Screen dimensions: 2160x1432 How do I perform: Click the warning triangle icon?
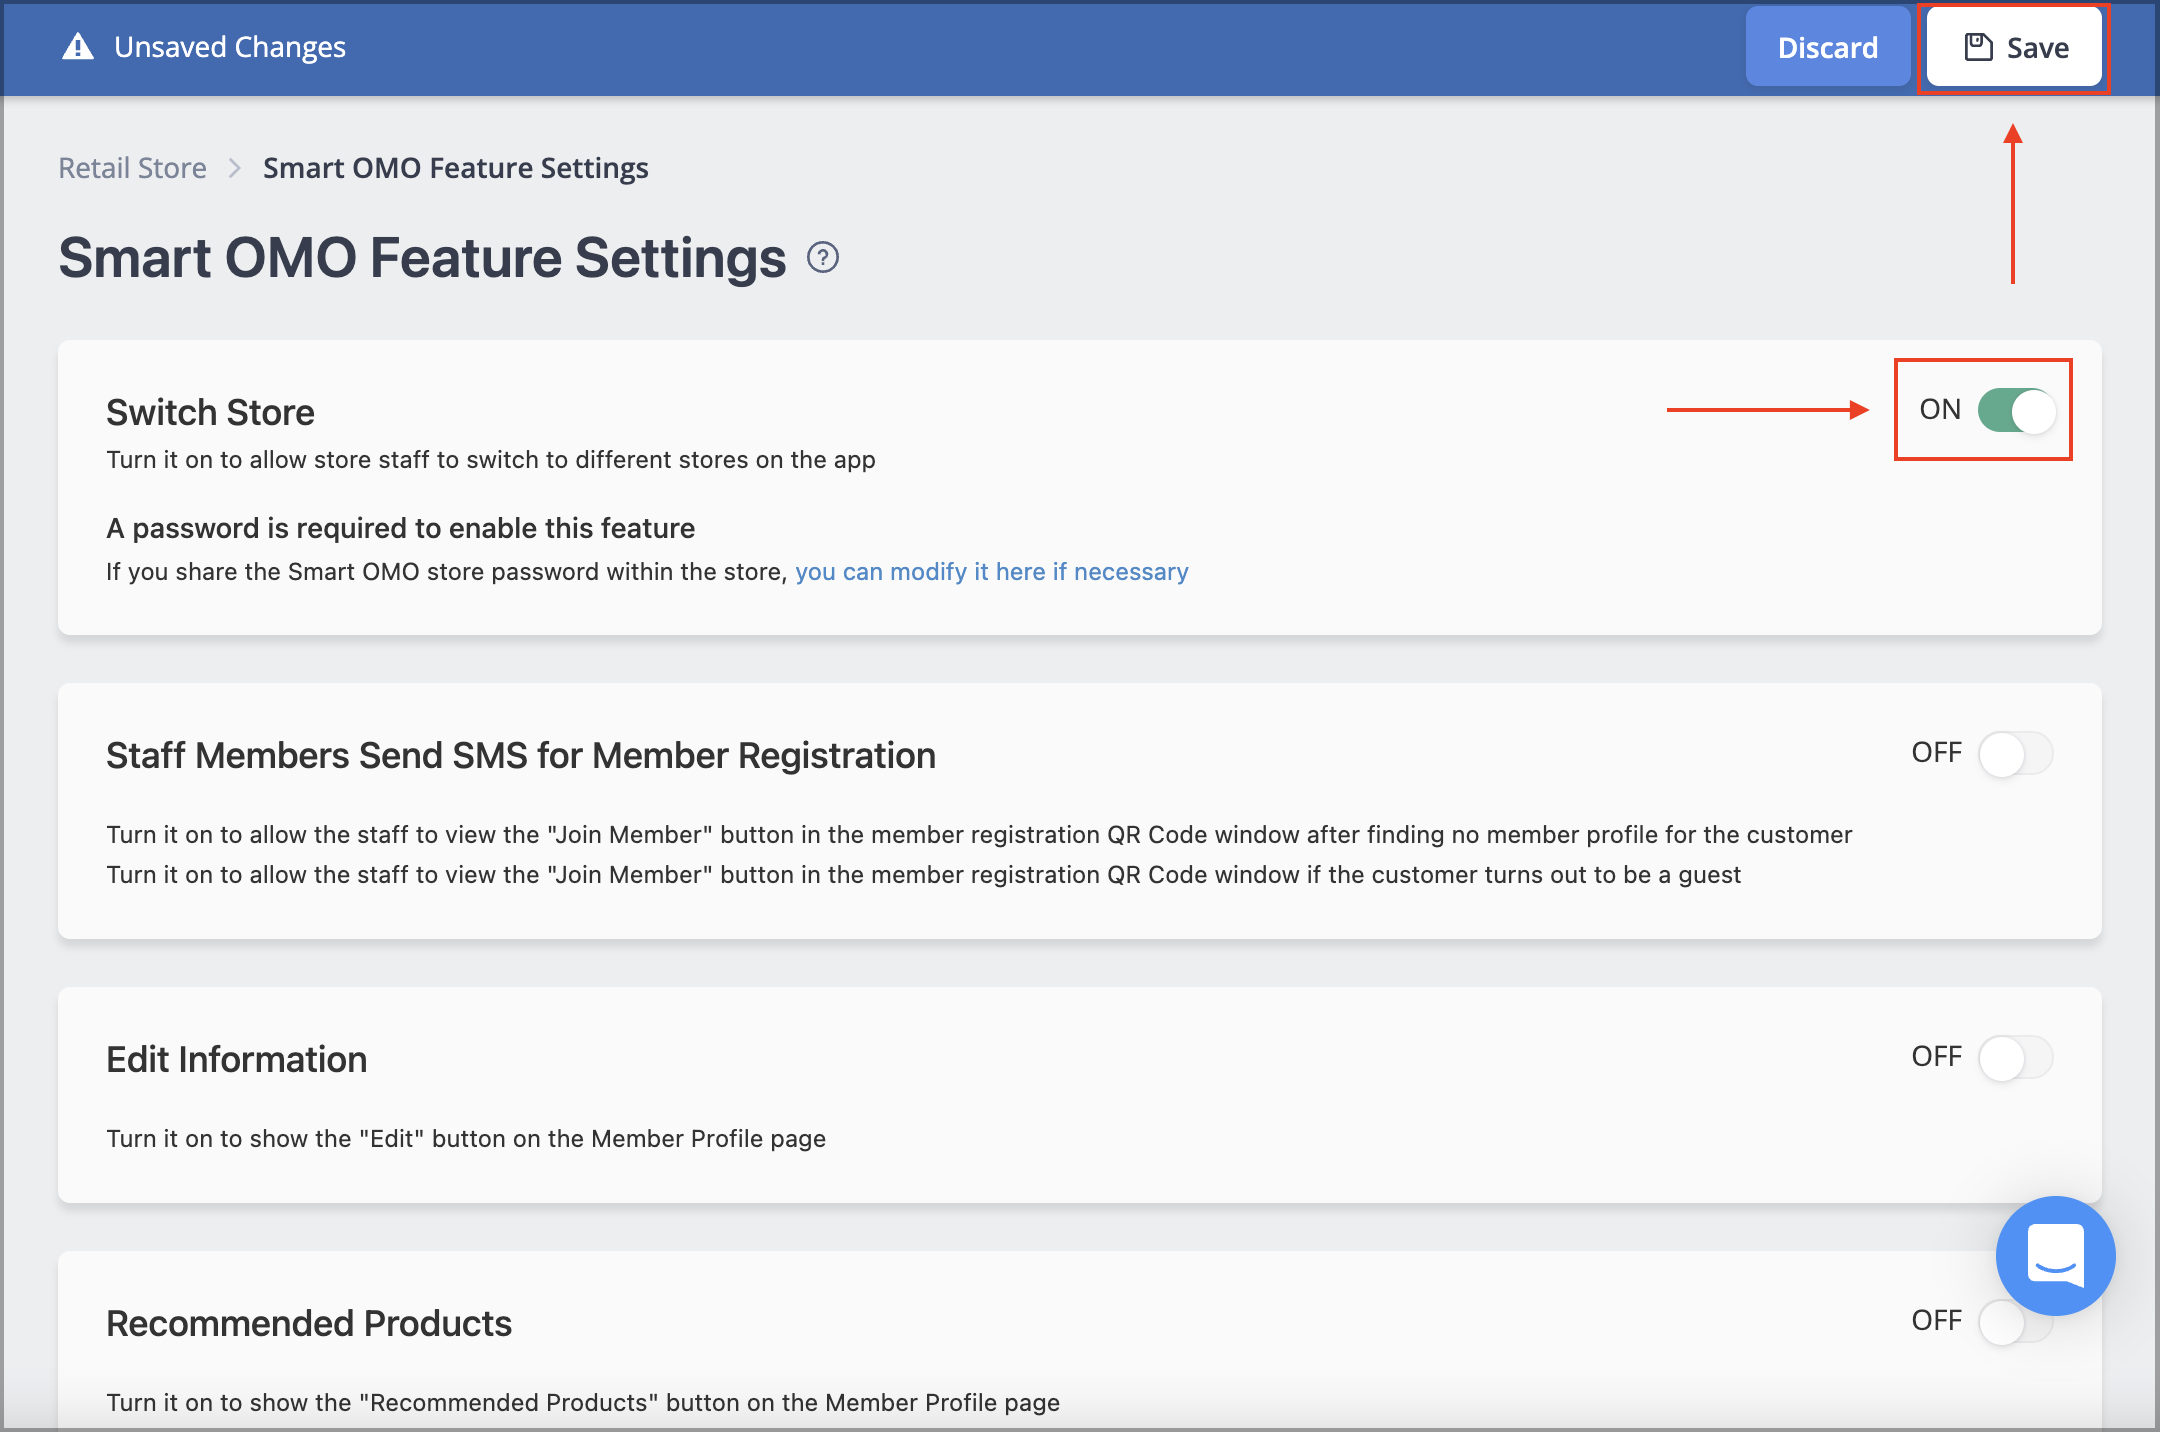click(x=78, y=47)
